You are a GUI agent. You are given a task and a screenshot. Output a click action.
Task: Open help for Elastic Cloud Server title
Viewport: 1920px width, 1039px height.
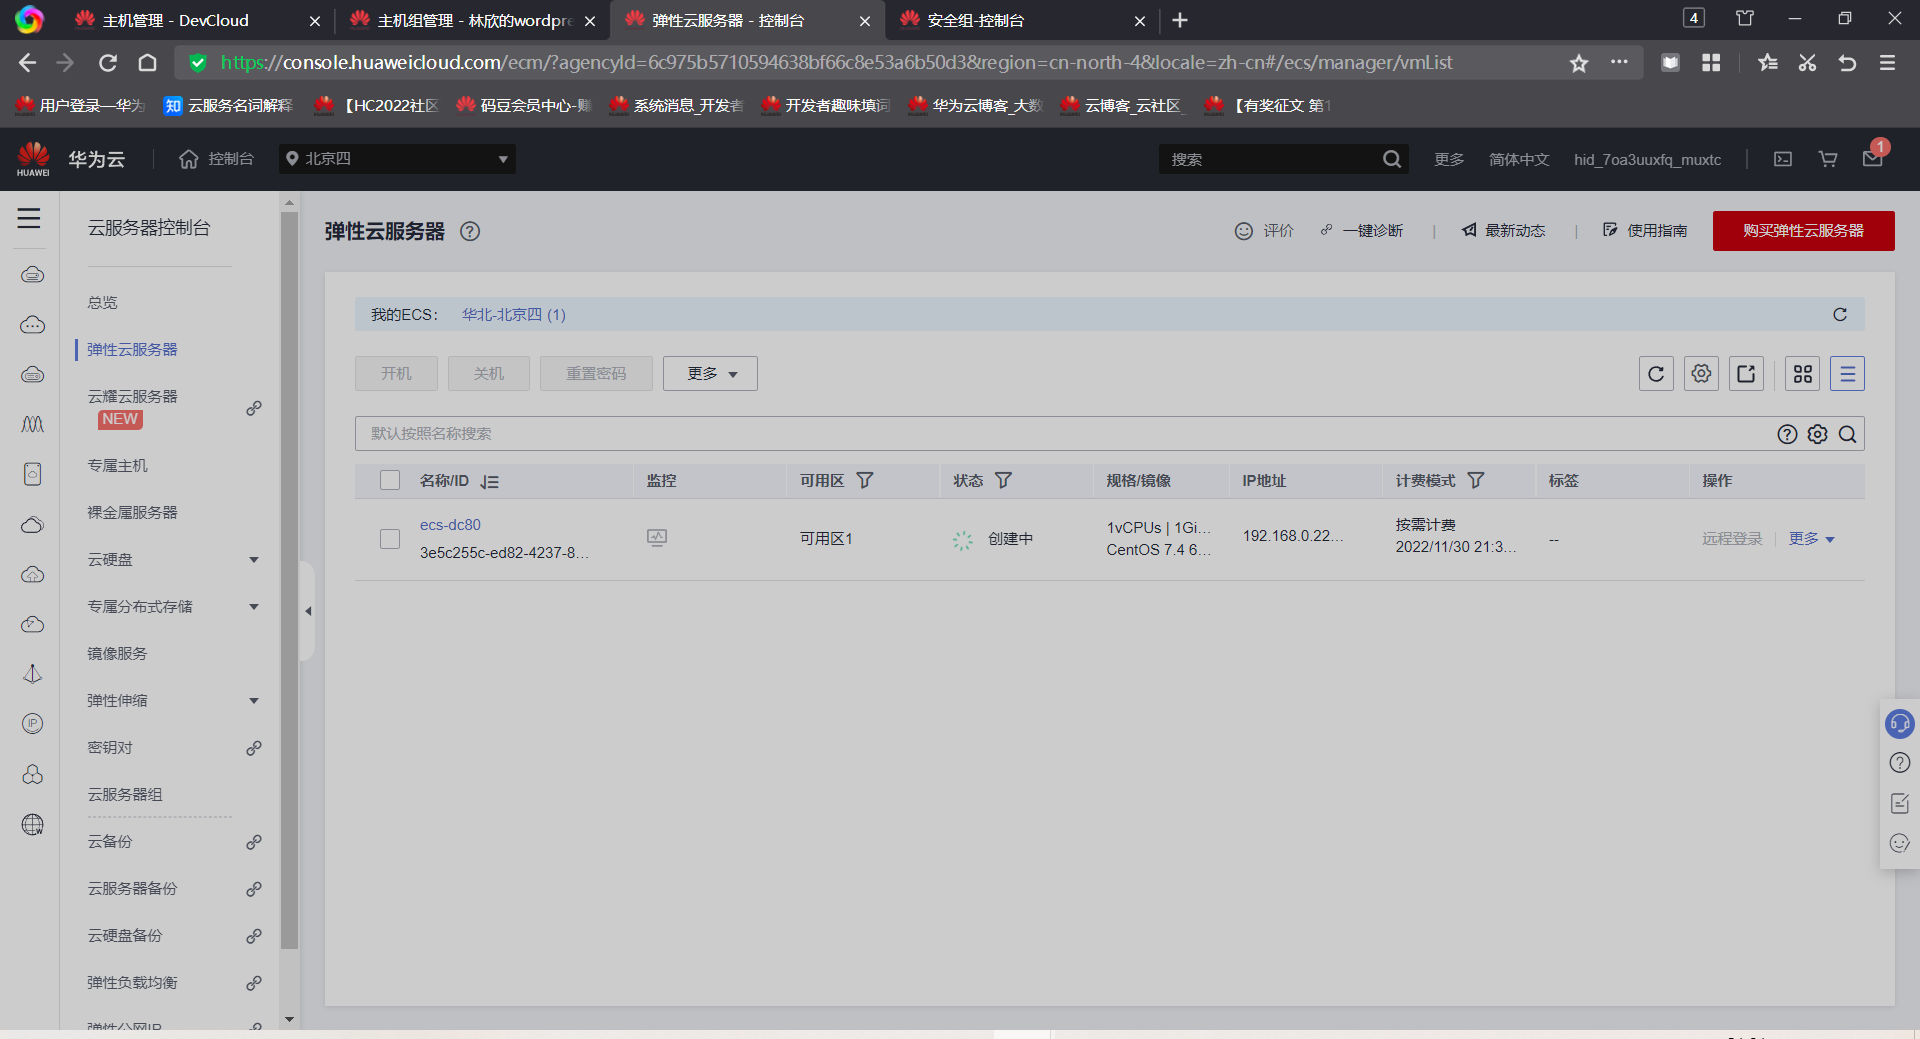(x=470, y=231)
